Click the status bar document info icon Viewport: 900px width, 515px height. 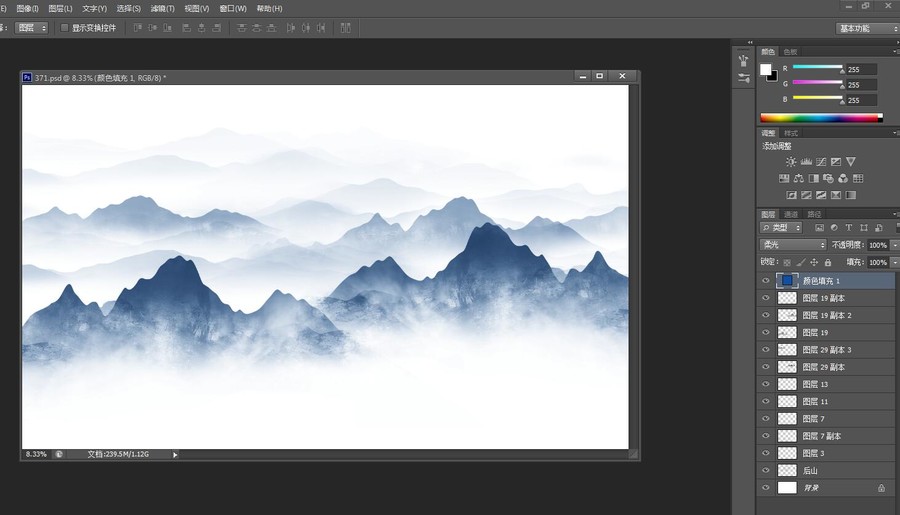tap(59, 454)
